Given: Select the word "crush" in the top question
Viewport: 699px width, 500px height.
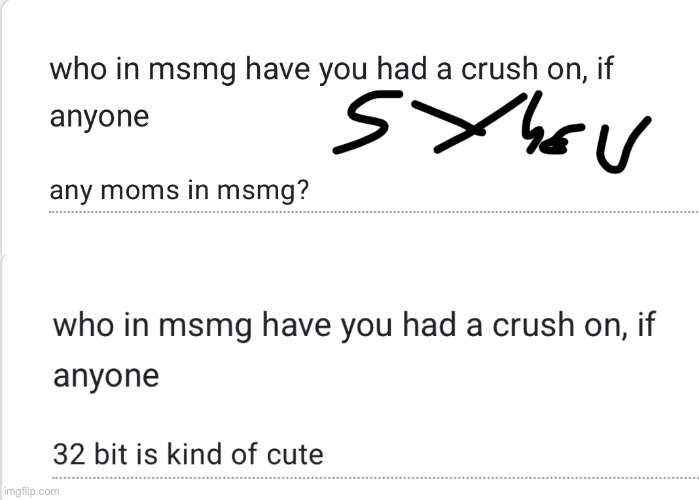Looking at the screenshot, I should (510, 71).
